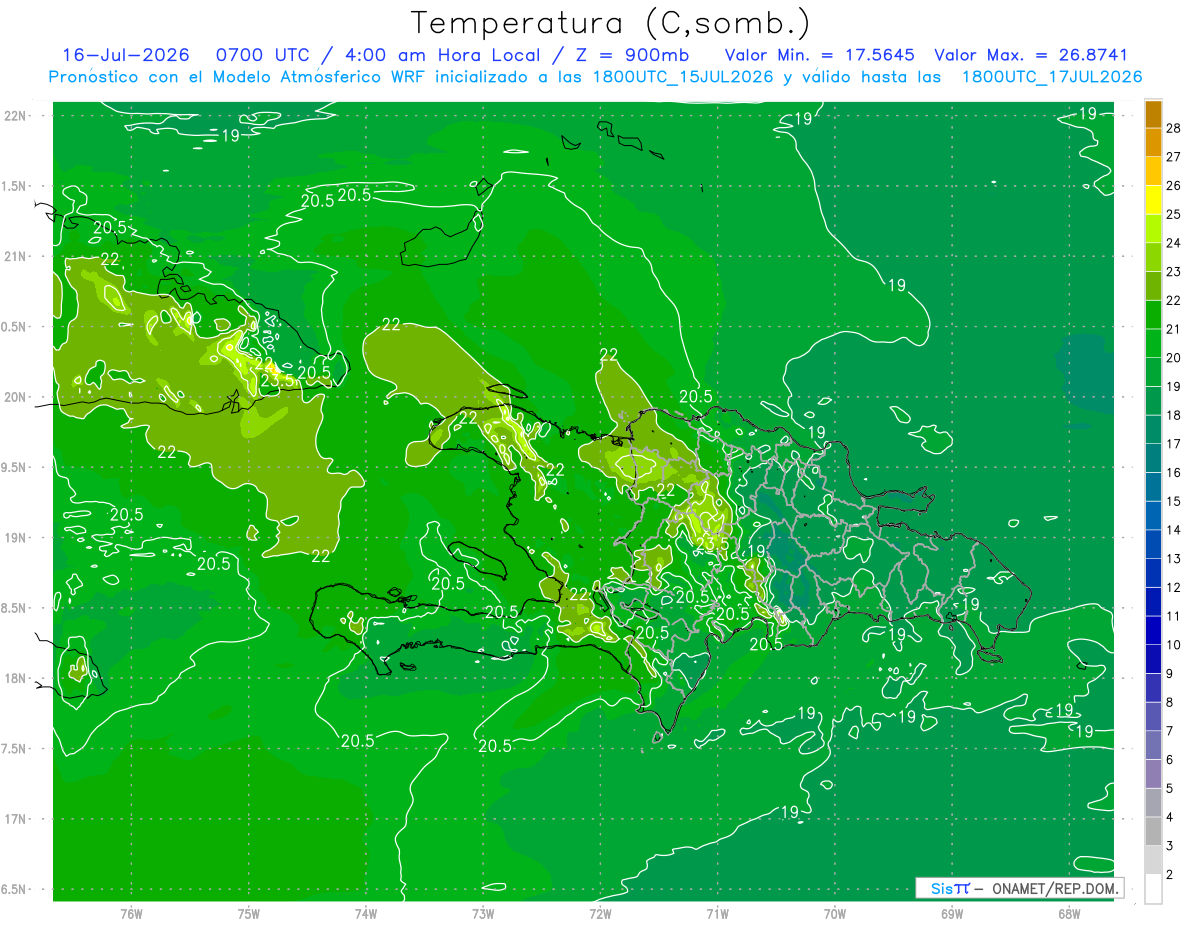Click the "21N" latitude axis label

click(x=16, y=256)
